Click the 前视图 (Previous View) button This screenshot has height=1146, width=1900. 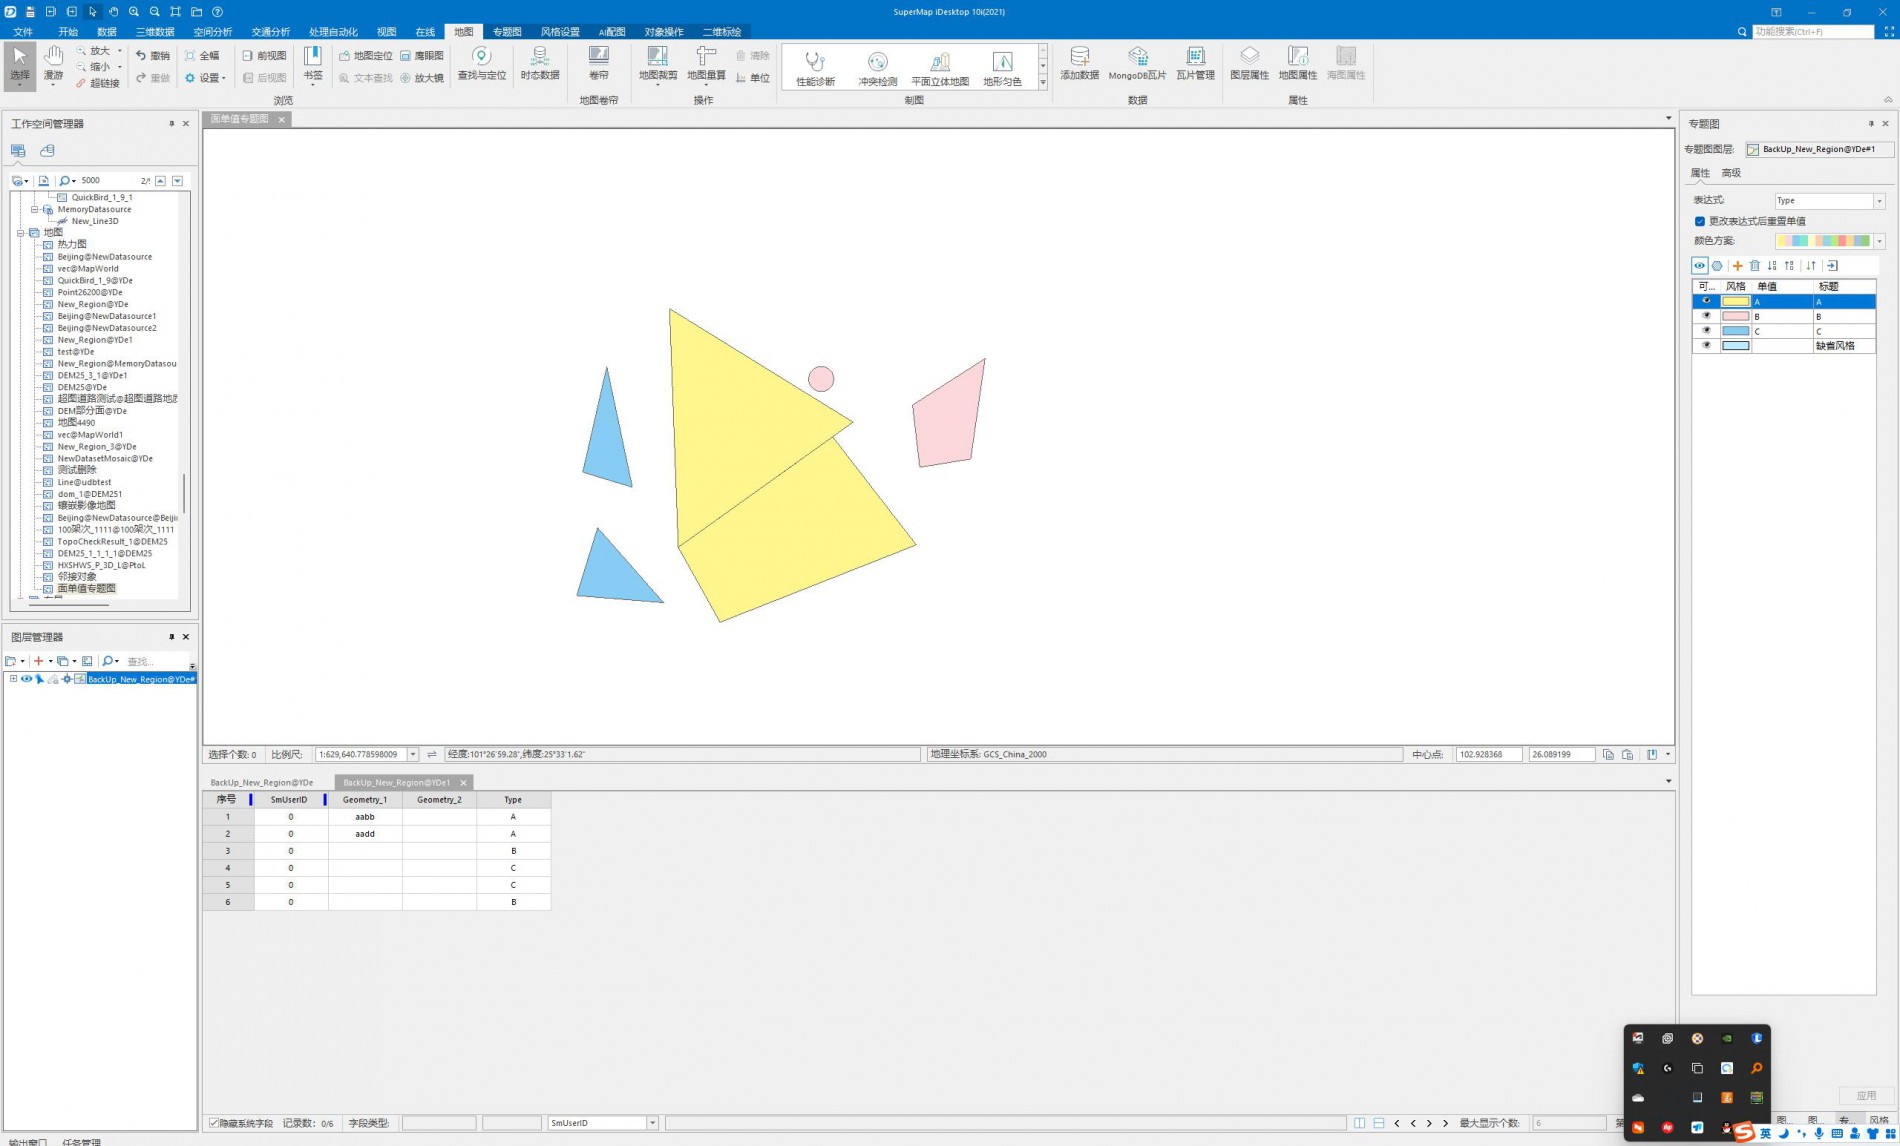click(x=264, y=56)
